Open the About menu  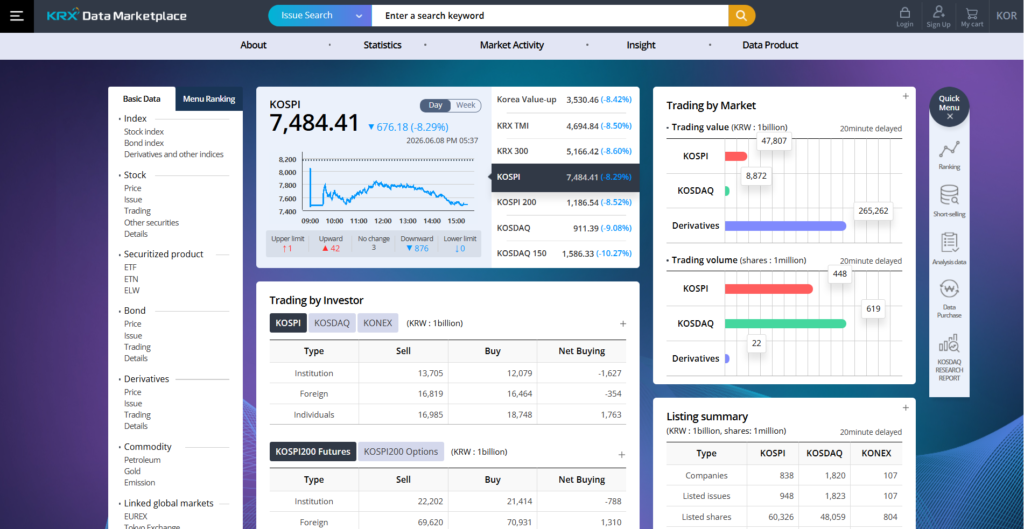[253, 45]
